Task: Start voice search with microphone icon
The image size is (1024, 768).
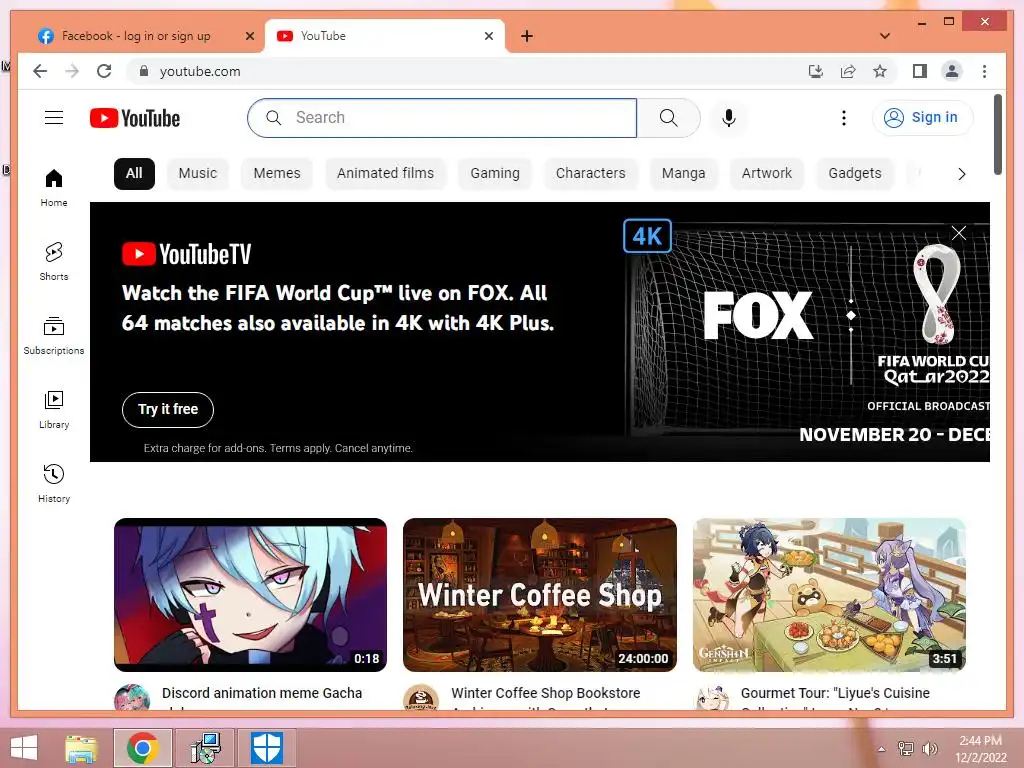Action: click(x=729, y=118)
